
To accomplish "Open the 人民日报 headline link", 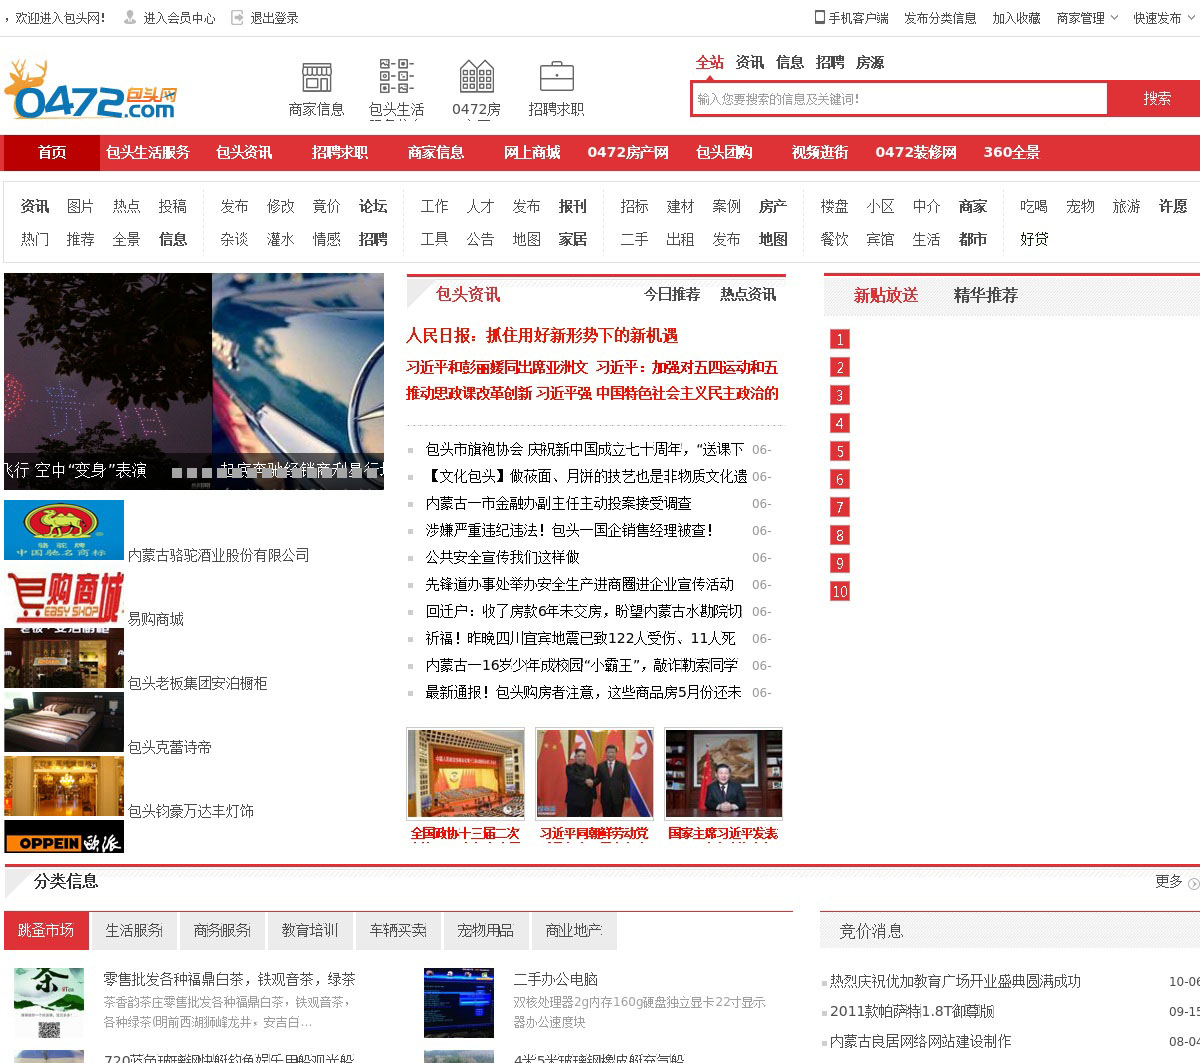I will coord(541,335).
